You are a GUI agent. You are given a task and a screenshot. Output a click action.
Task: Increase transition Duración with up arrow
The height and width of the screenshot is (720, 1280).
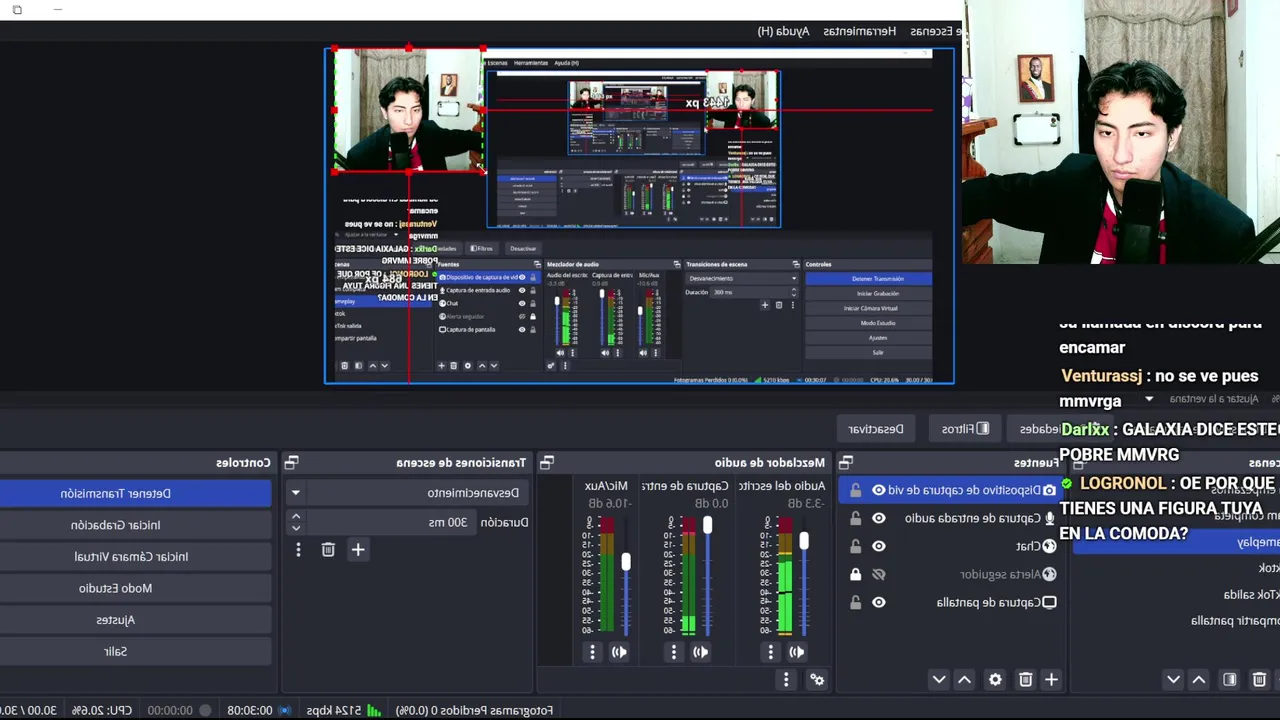[x=295, y=517]
